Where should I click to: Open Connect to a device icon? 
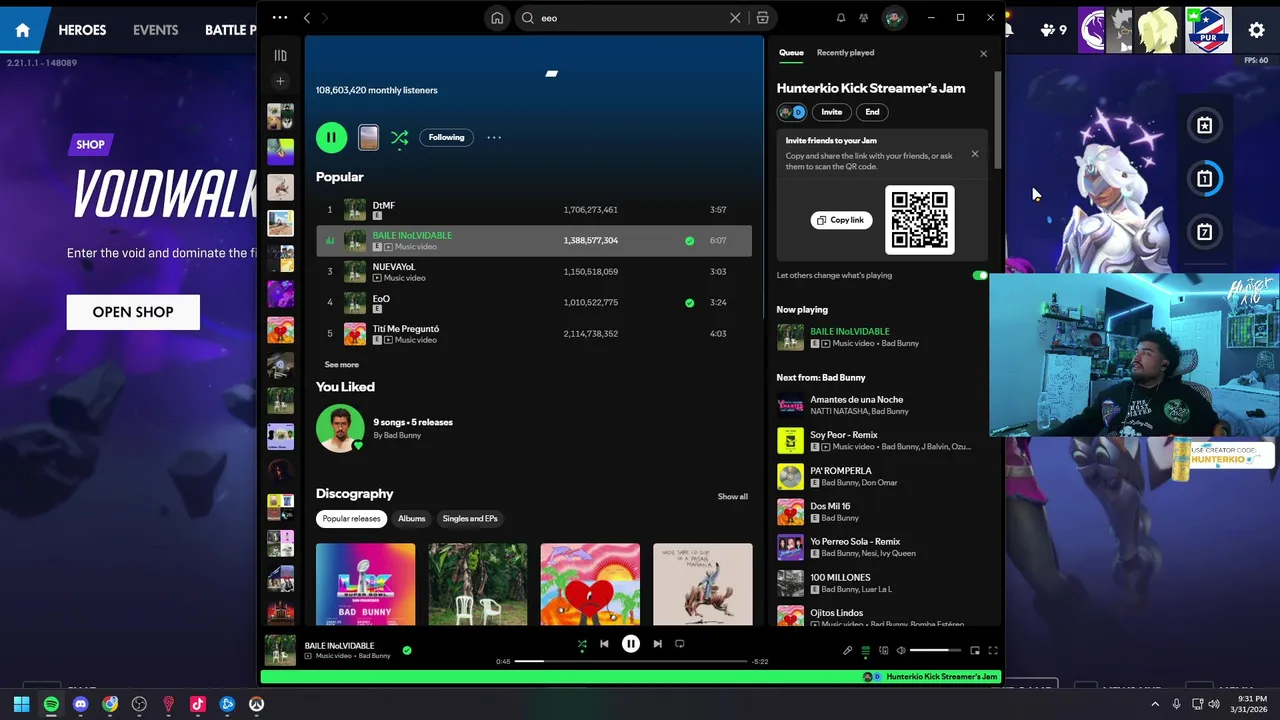pos(883,651)
